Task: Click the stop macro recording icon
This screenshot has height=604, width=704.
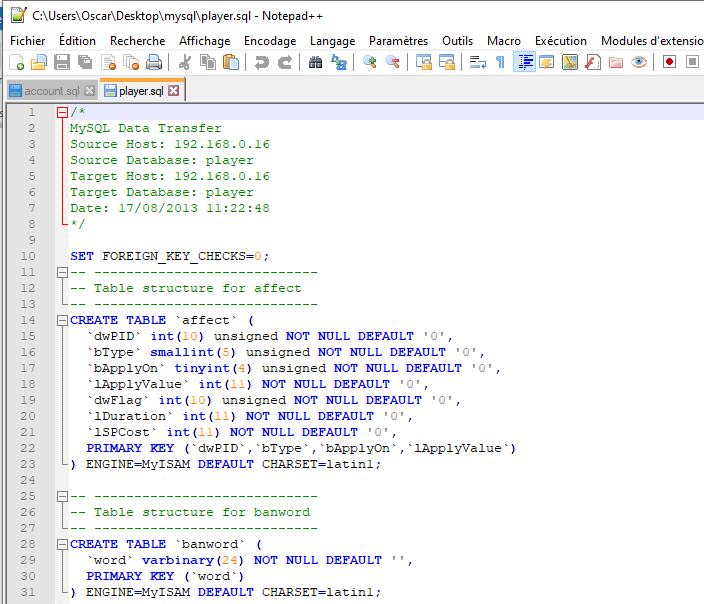Action: point(692,62)
